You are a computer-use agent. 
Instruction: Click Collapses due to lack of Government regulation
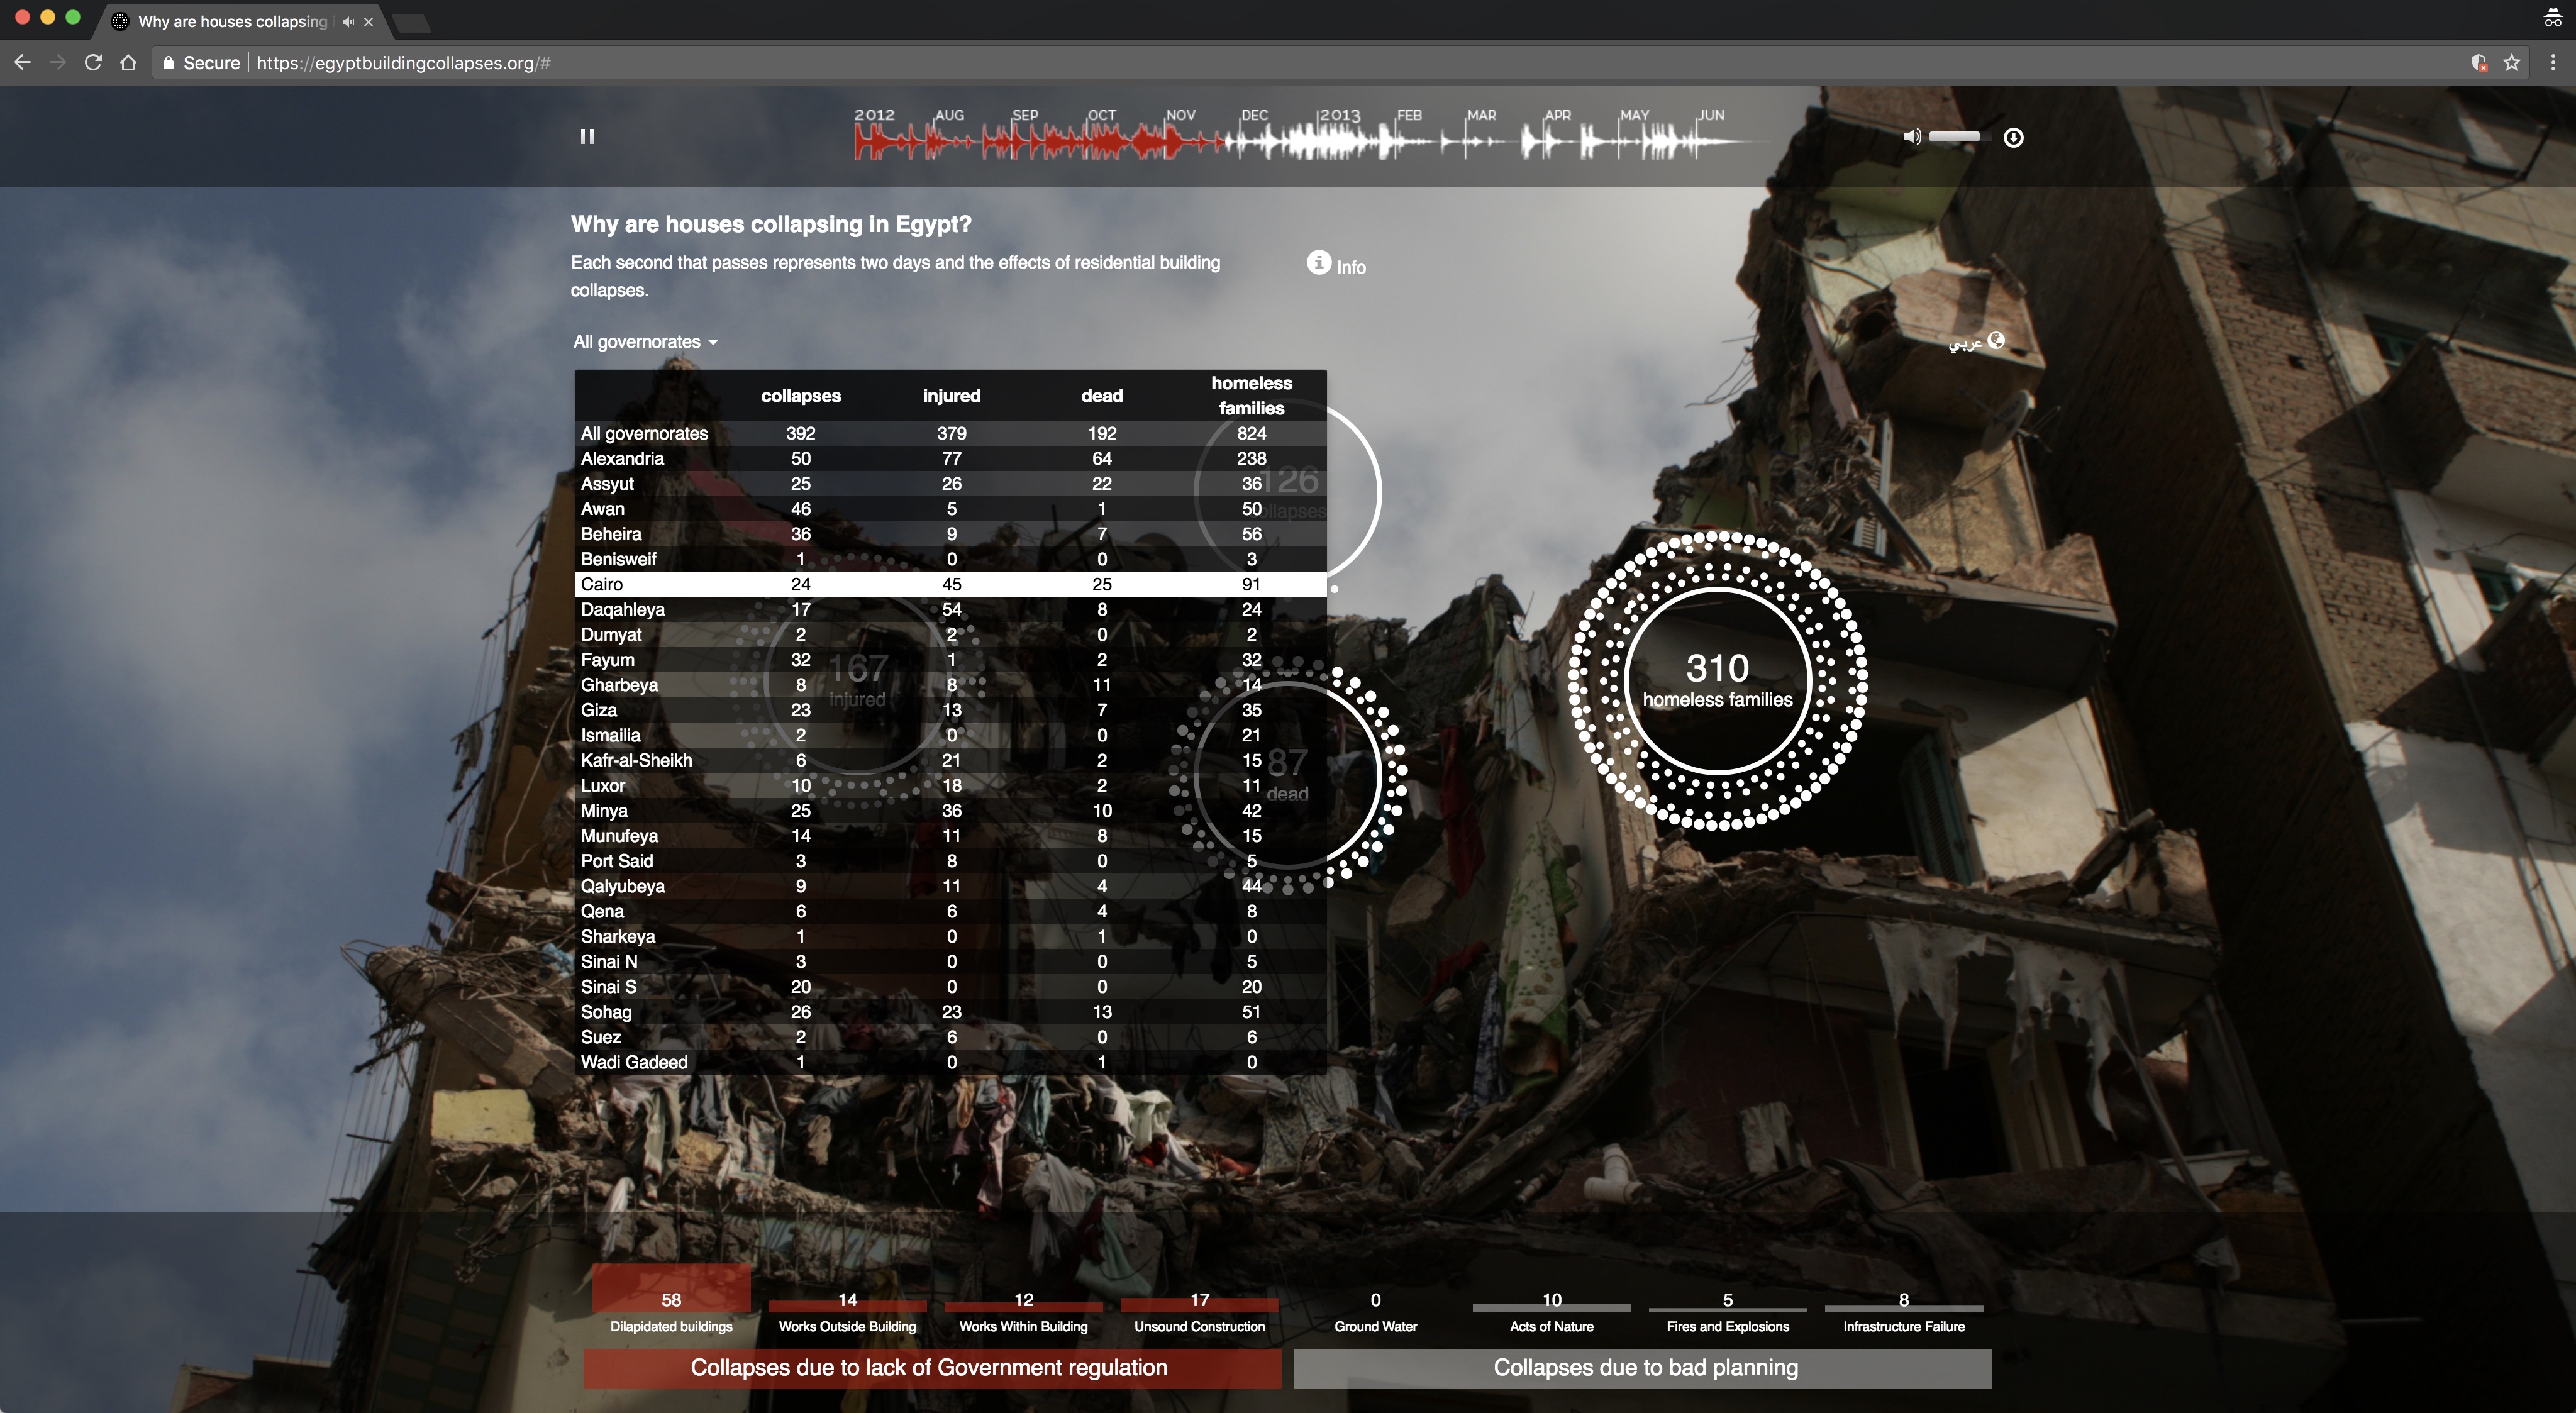[932, 1368]
